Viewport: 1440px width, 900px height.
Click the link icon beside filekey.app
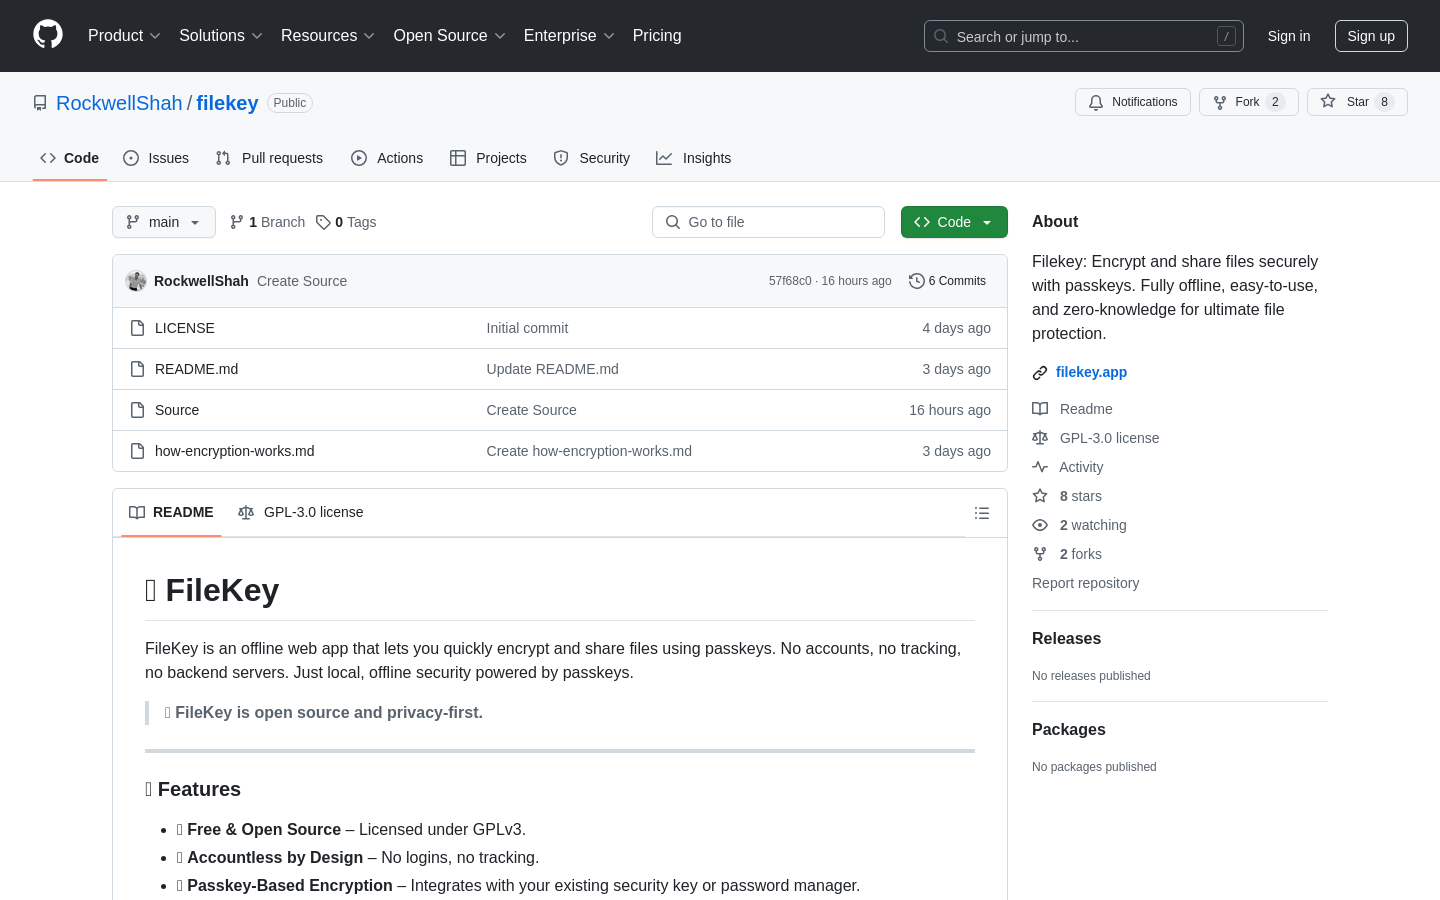coord(1040,373)
